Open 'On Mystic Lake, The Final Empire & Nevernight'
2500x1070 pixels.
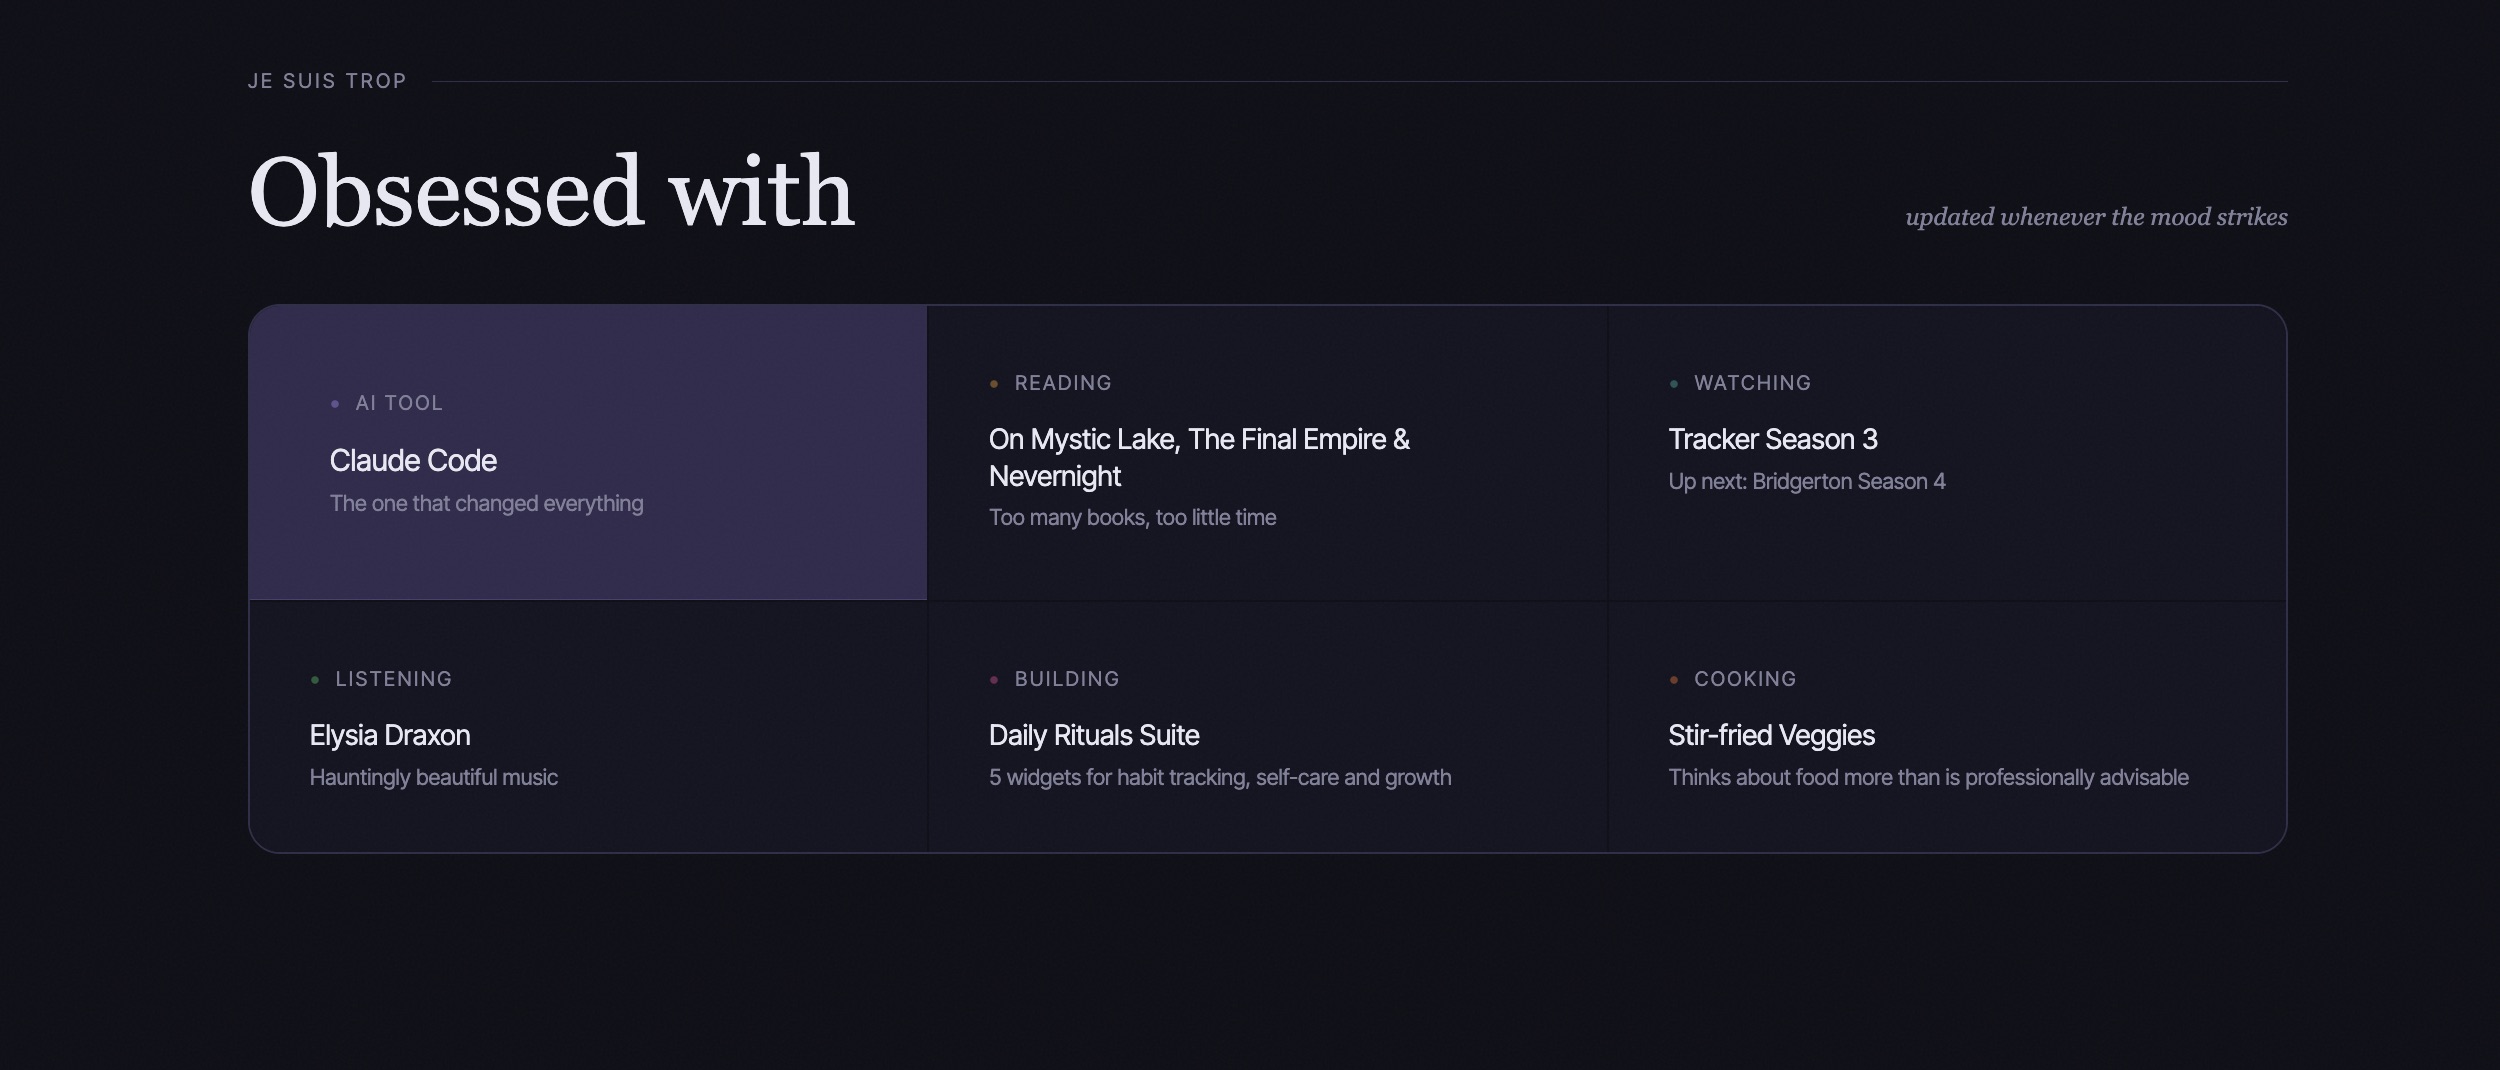click(1199, 458)
